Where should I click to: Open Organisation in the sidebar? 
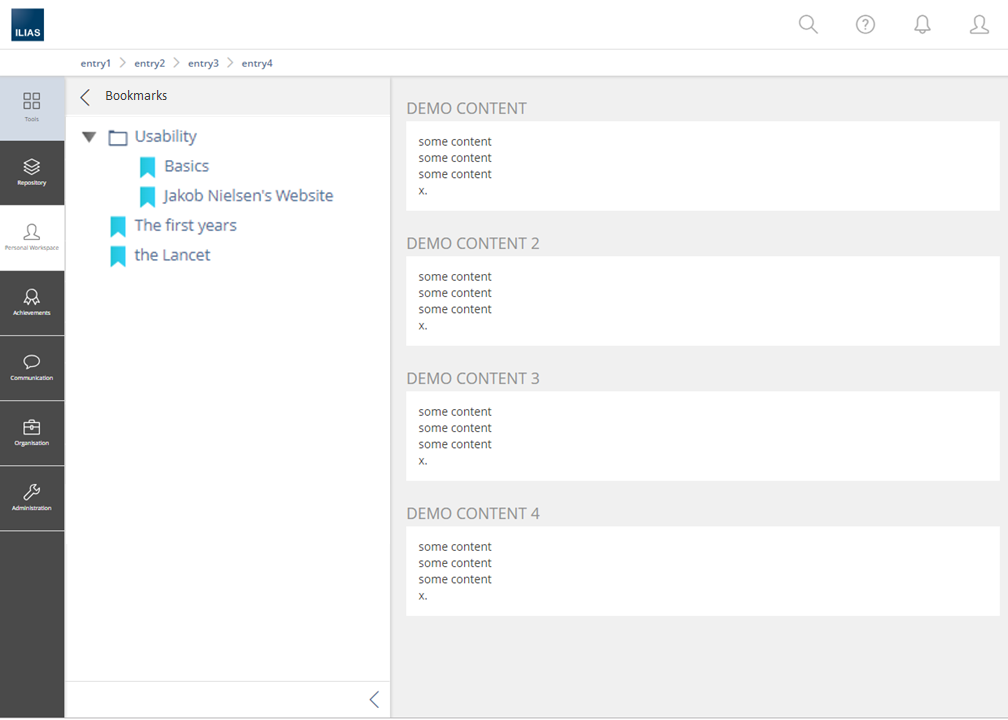[32, 432]
